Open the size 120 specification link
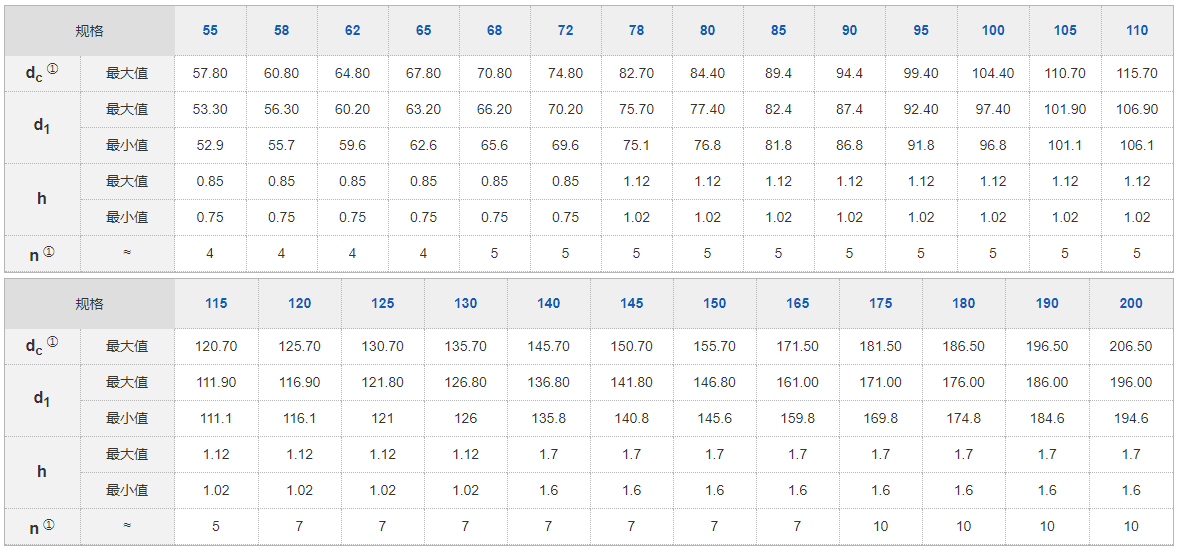Screen dimensions: 1178x554 (300, 303)
